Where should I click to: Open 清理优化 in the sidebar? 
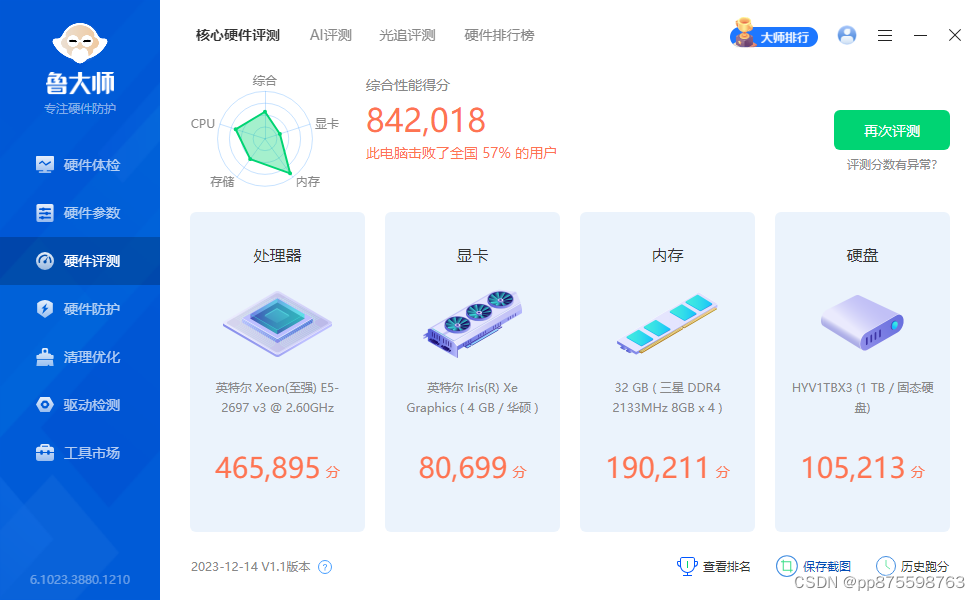tap(80, 357)
